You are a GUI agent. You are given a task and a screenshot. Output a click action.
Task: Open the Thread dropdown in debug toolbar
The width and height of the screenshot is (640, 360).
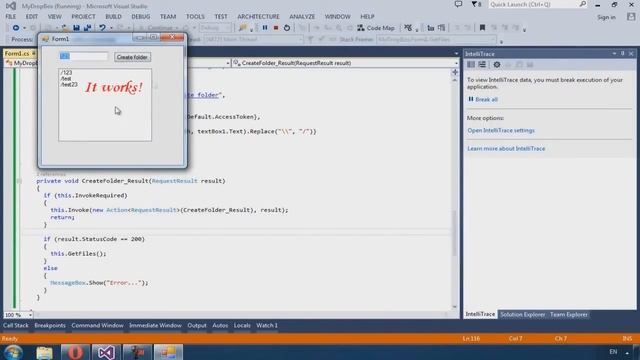tap(253, 40)
